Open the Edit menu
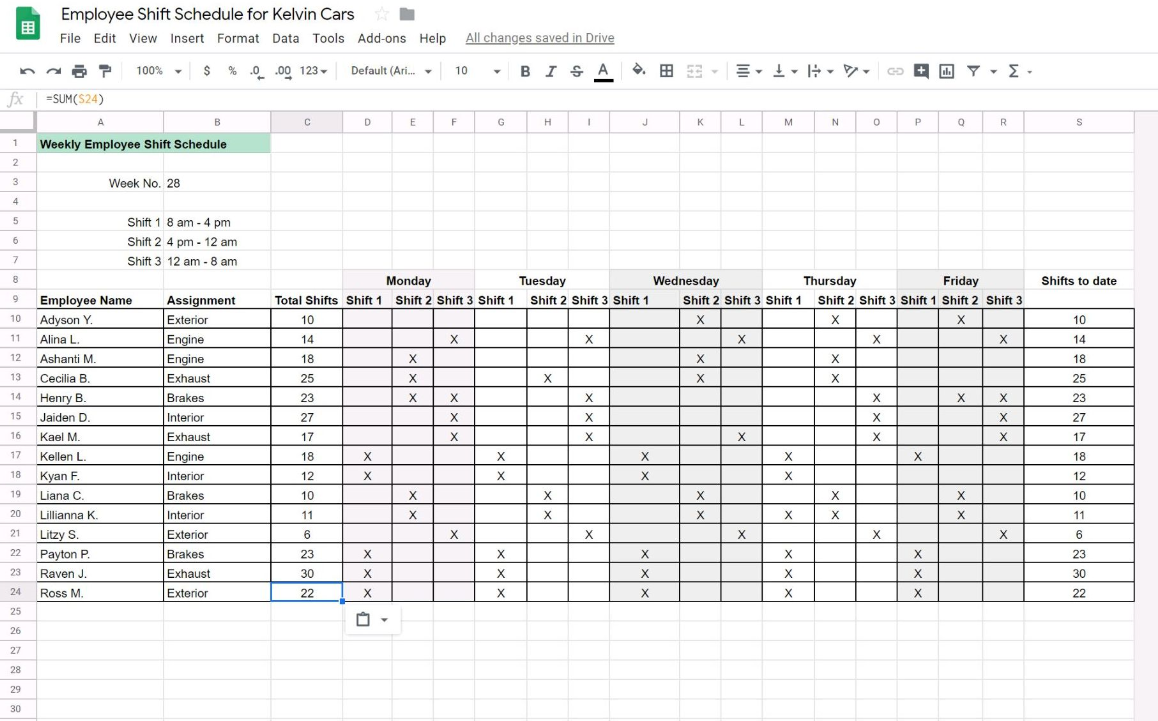This screenshot has height=721, width=1158. pos(104,38)
